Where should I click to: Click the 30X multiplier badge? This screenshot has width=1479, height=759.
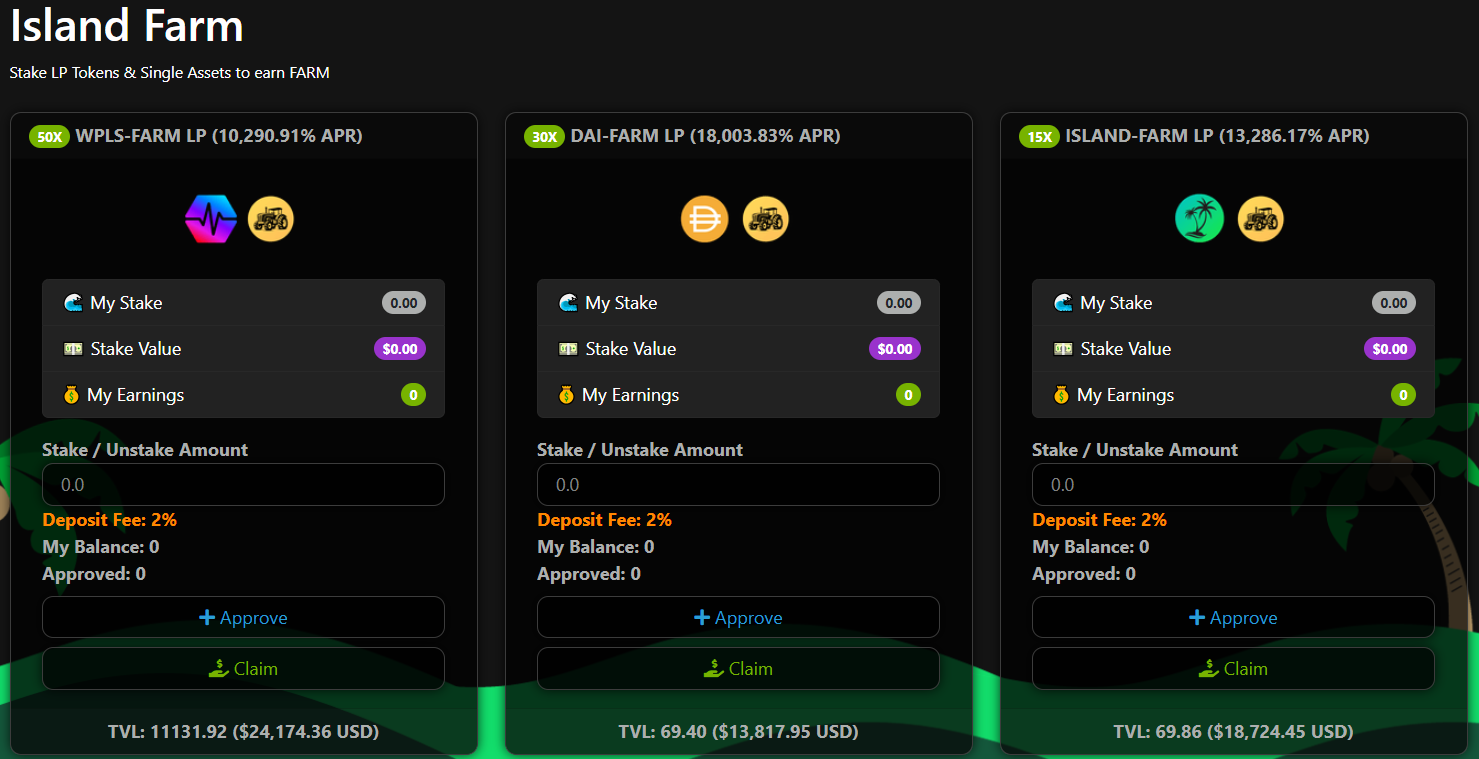(x=544, y=136)
